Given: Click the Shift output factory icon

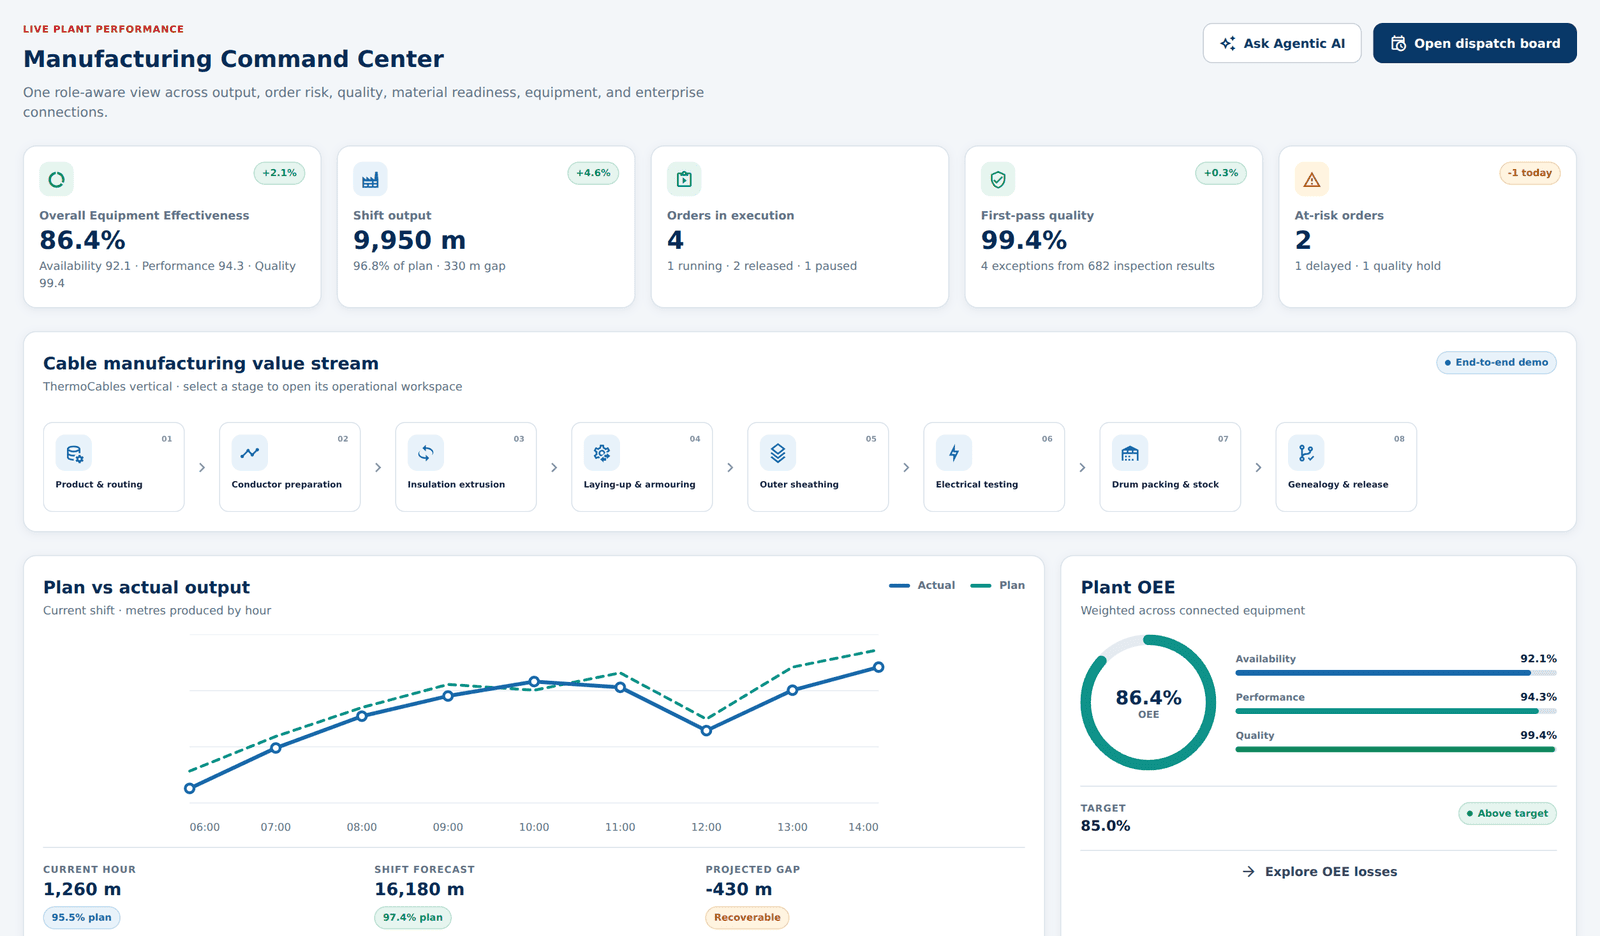Looking at the screenshot, I should pyautogui.click(x=370, y=179).
